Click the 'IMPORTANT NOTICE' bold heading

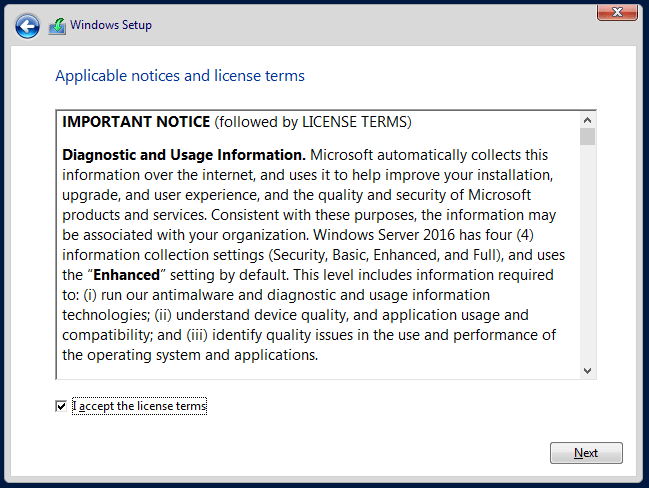pyautogui.click(x=136, y=122)
